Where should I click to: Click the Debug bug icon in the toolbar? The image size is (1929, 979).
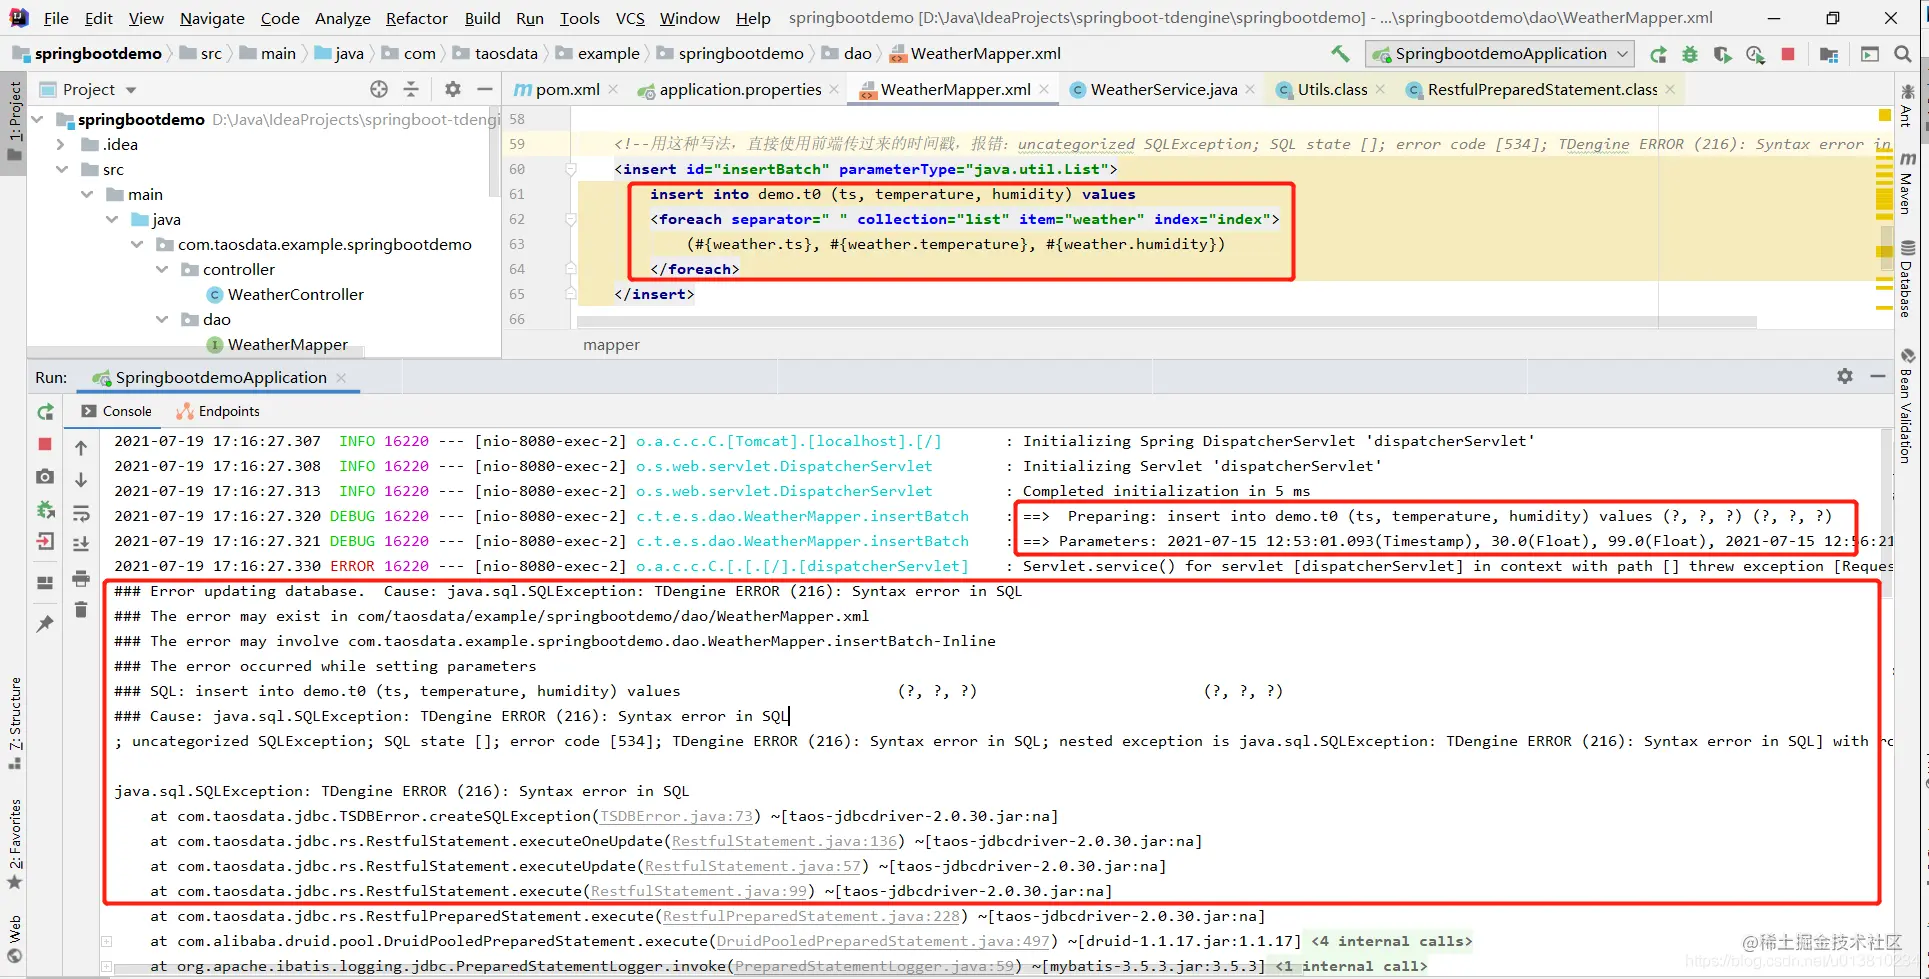pyautogui.click(x=1690, y=54)
